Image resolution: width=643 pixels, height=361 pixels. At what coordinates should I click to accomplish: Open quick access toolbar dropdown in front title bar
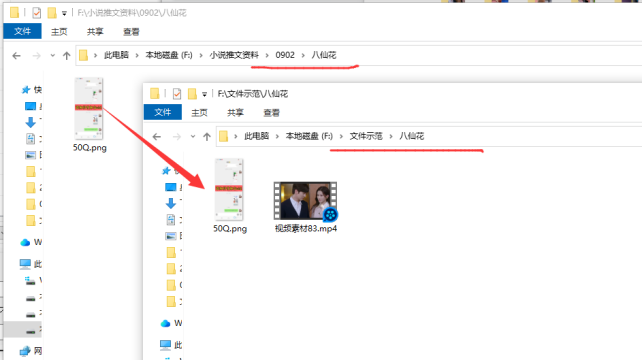click(204, 94)
